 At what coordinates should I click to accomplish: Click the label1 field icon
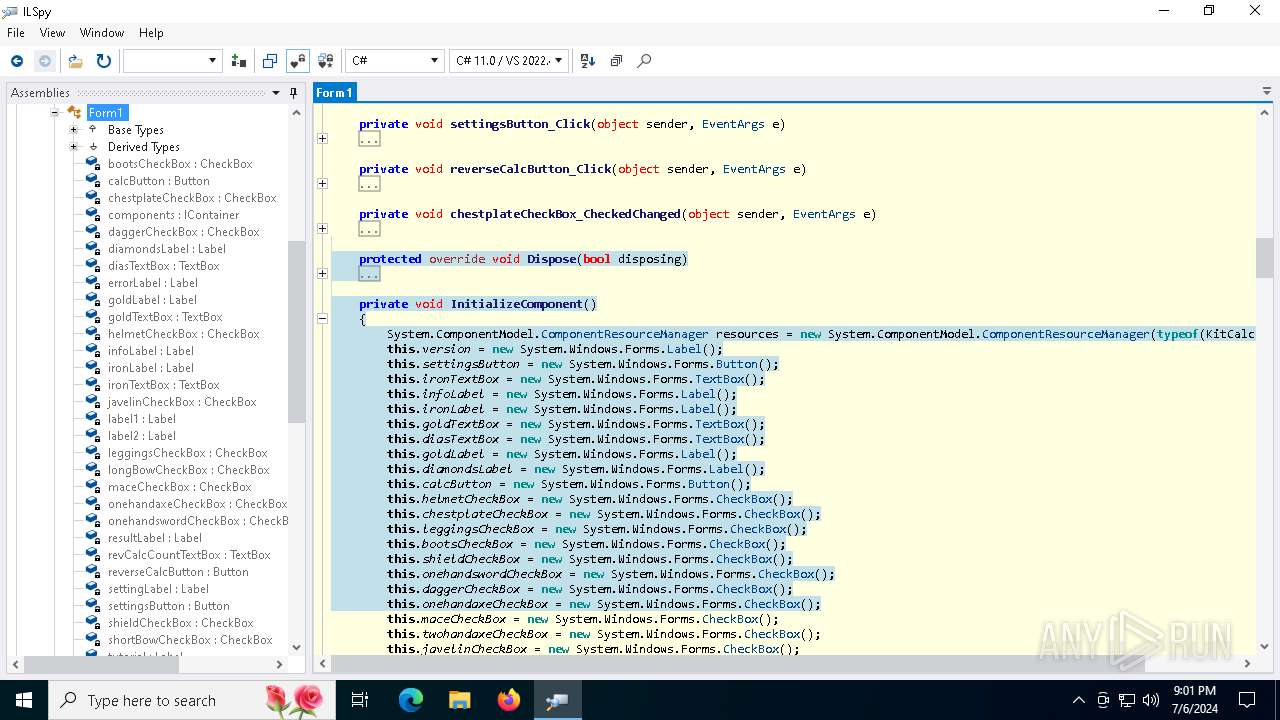point(93,419)
